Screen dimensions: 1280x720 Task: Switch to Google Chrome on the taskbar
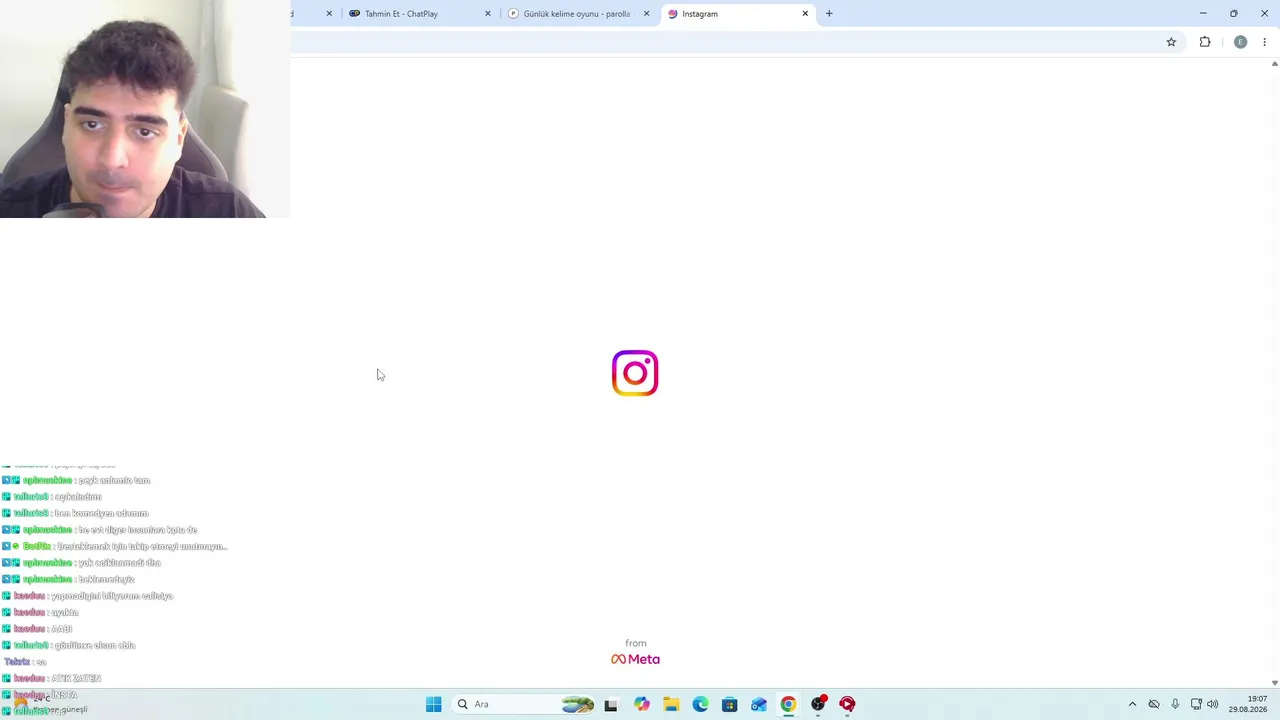tap(788, 704)
